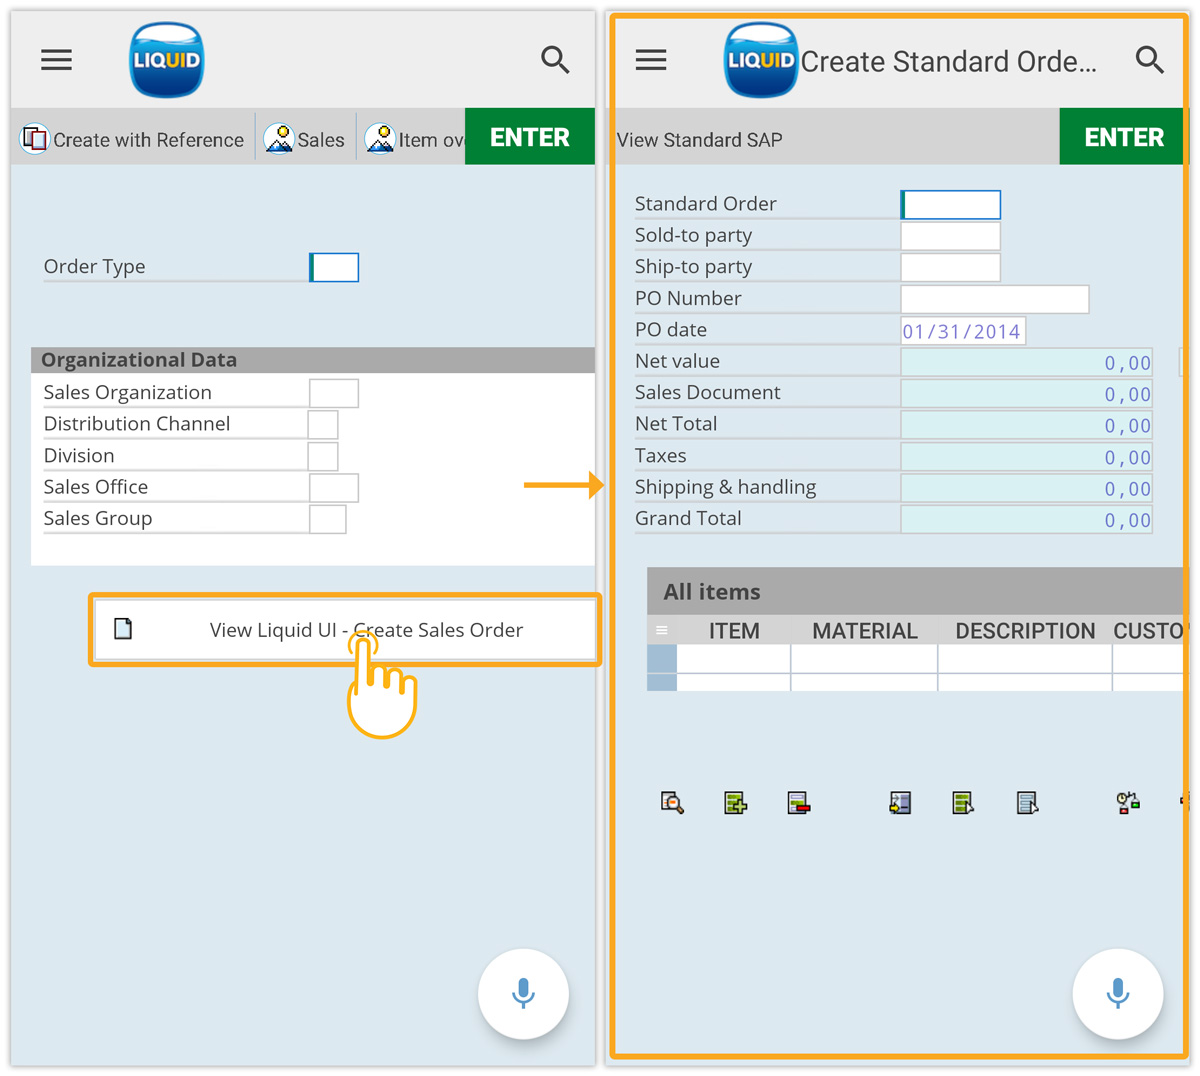The width and height of the screenshot is (1200, 1076).
Task: Click the Order Type input field
Action: (x=335, y=268)
